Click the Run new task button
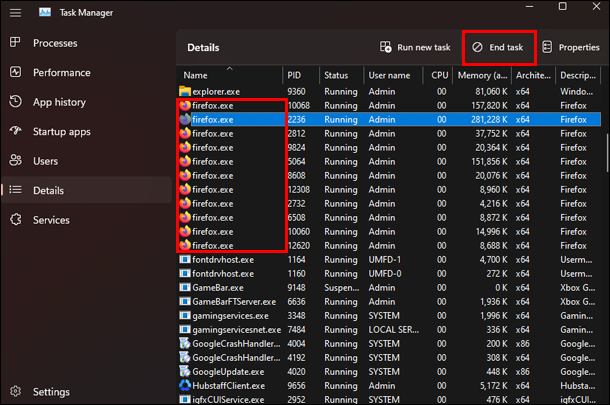The height and width of the screenshot is (405, 610). (x=415, y=47)
